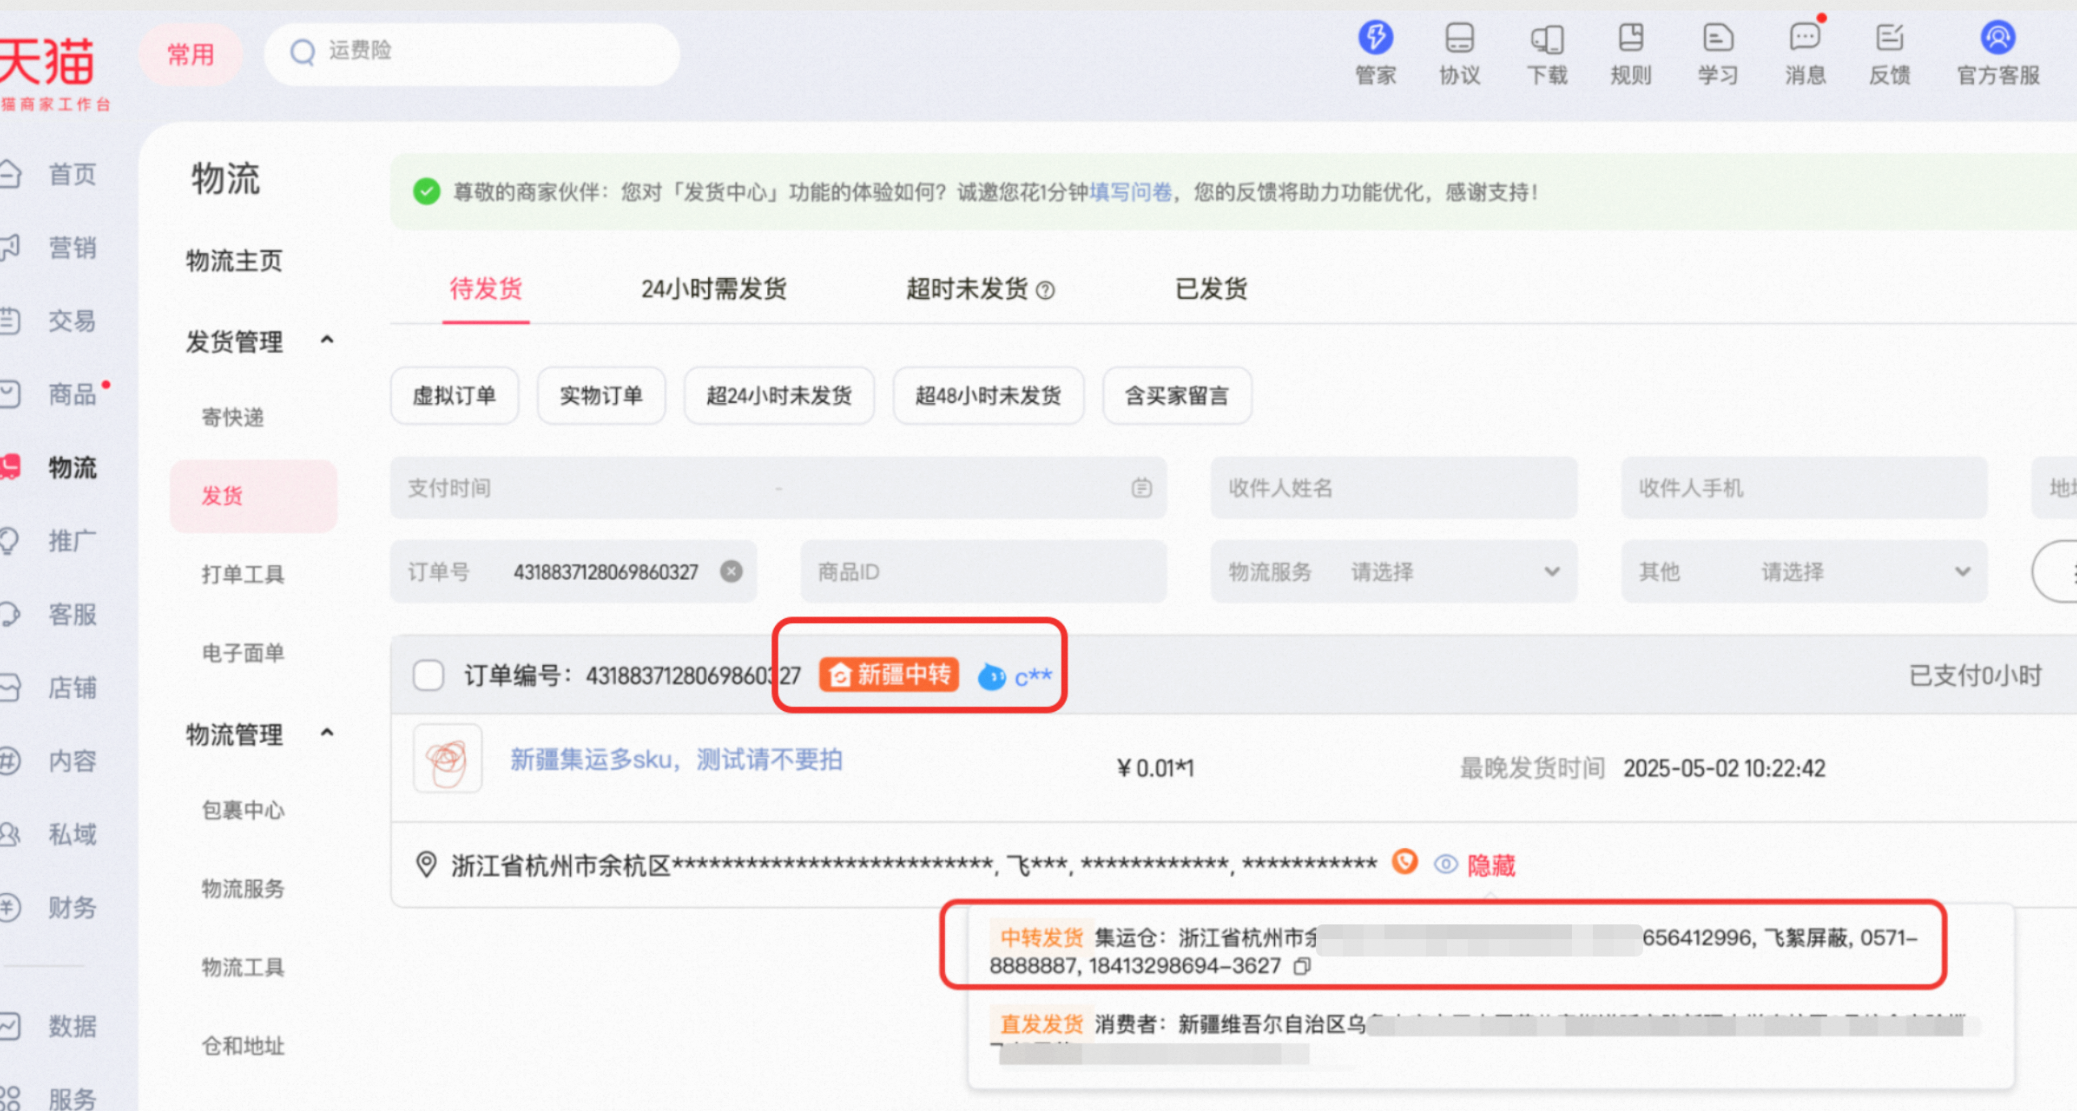Screen dimensions: 2077x1111
Task: Click the 支付时间 date range field
Action: (x=778, y=488)
